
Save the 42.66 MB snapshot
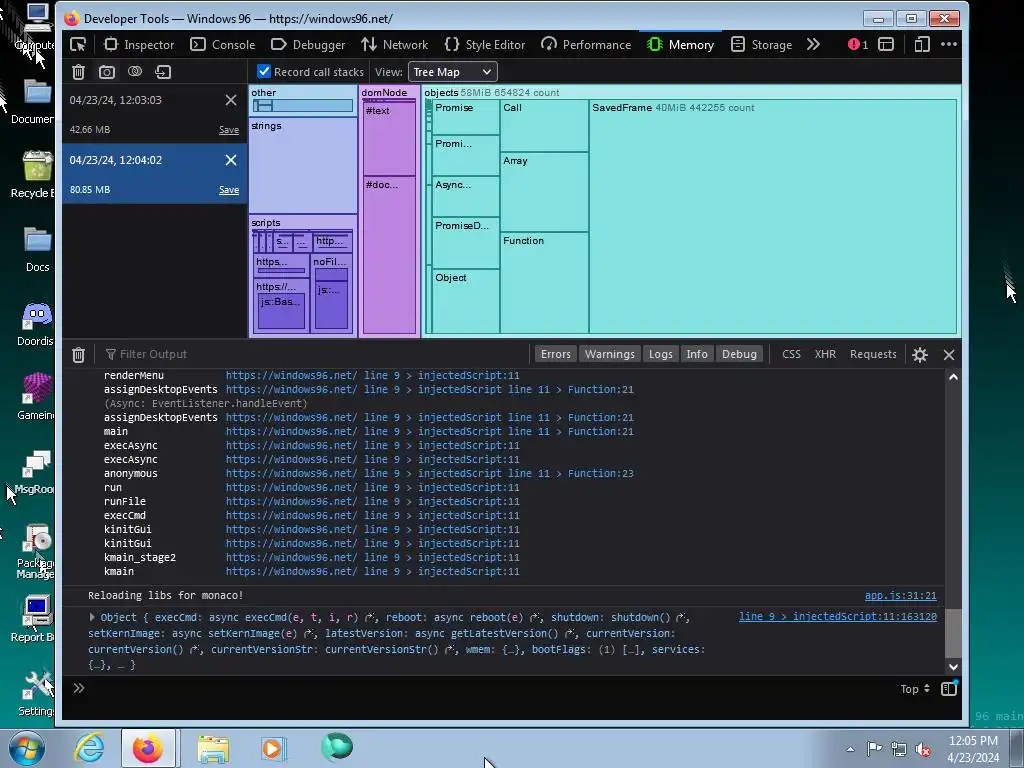tap(229, 130)
